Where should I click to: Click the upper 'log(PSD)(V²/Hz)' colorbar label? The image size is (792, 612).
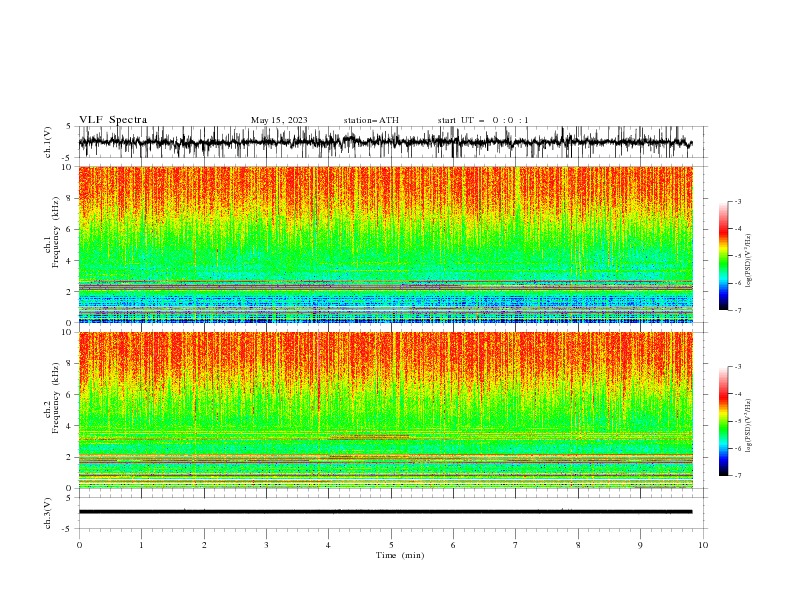[749, 261]
